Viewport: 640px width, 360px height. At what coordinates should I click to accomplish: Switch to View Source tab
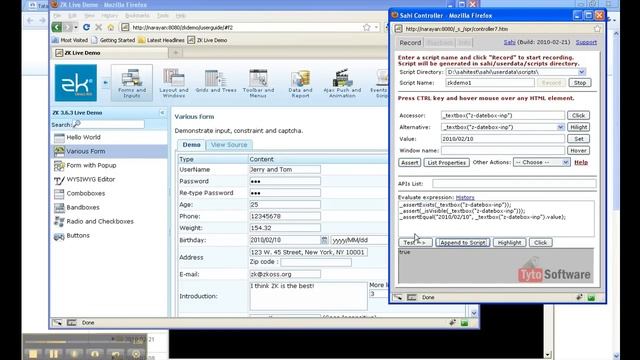229,145
